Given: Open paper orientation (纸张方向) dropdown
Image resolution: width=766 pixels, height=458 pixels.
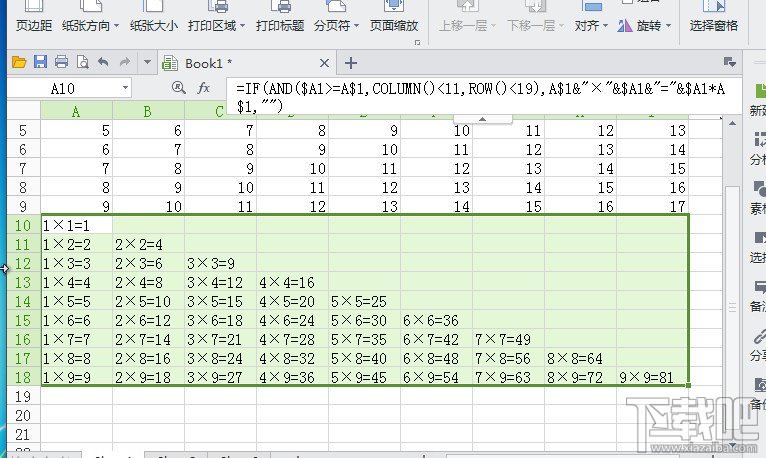Looking at the screenshot, I should (90, 17).
